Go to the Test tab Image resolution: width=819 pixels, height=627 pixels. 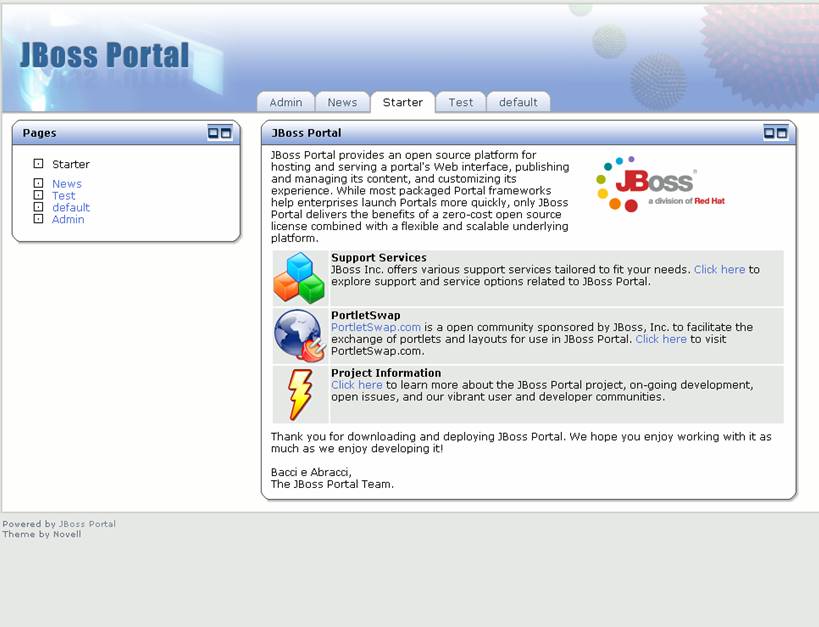click(x=461, y=102)
